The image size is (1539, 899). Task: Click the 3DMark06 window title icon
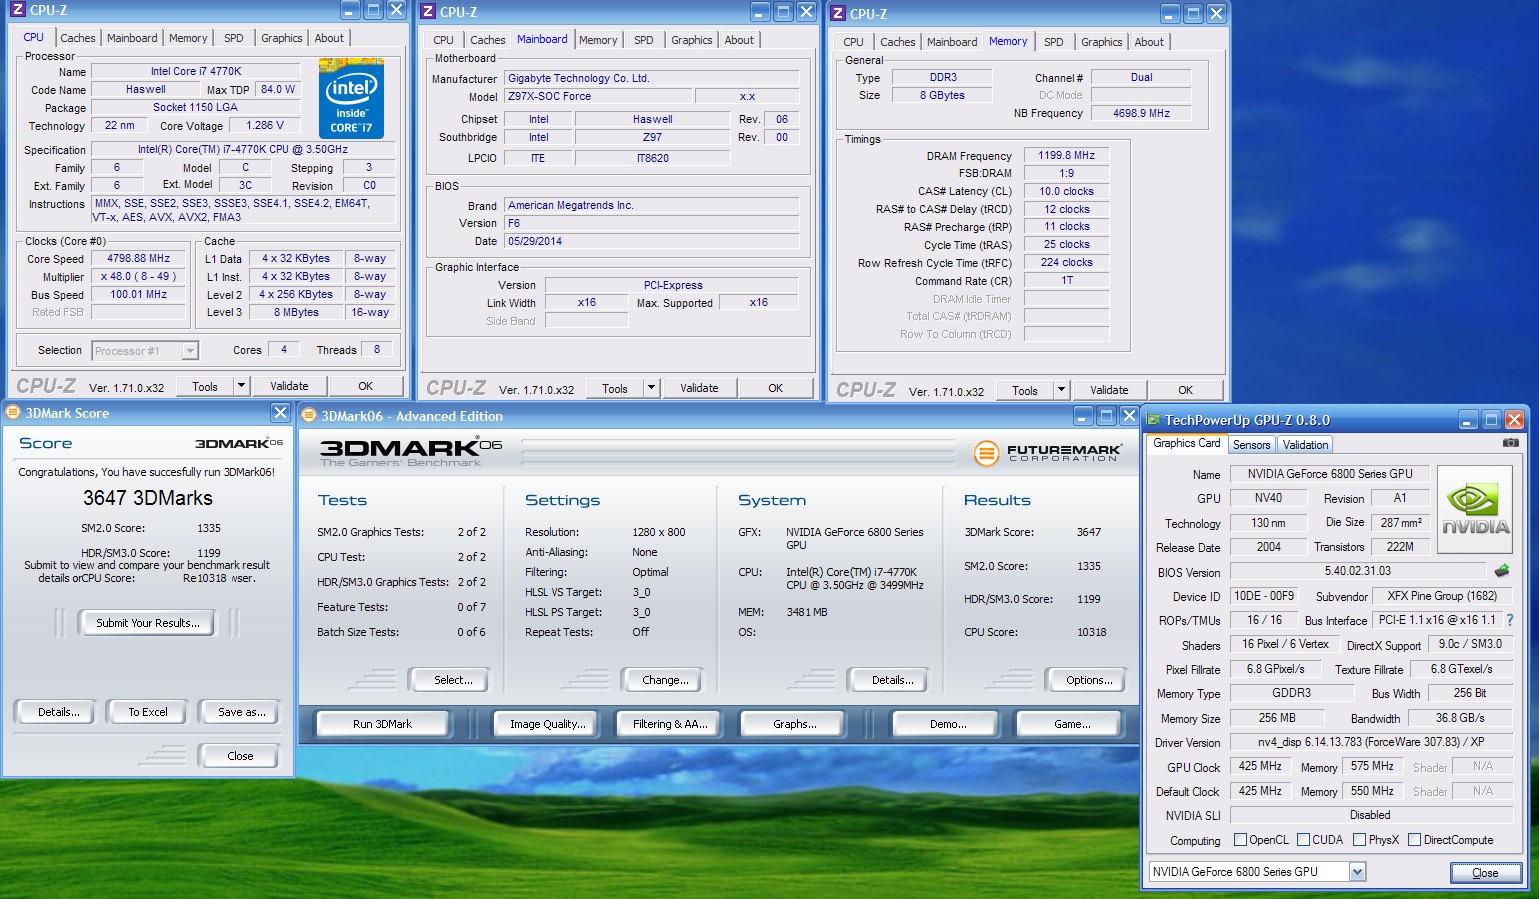(x=309, y=416)
